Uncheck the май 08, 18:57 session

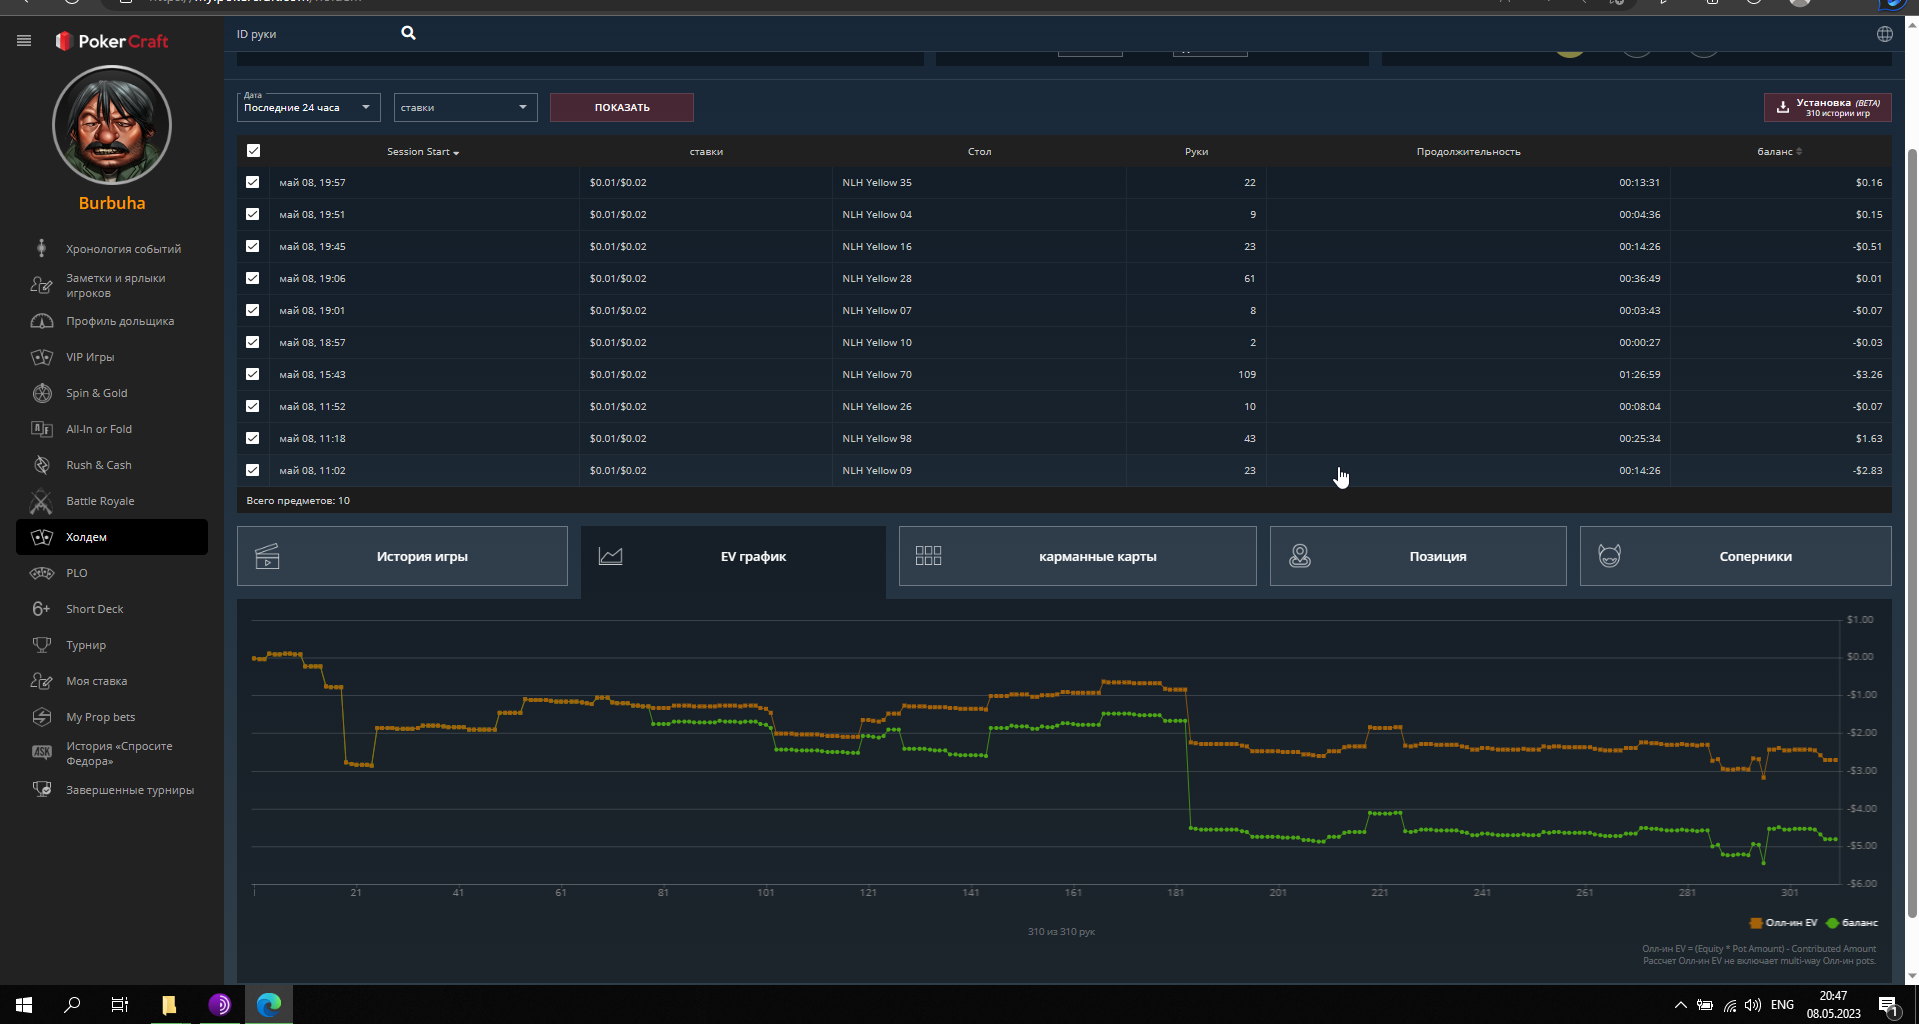252,342
